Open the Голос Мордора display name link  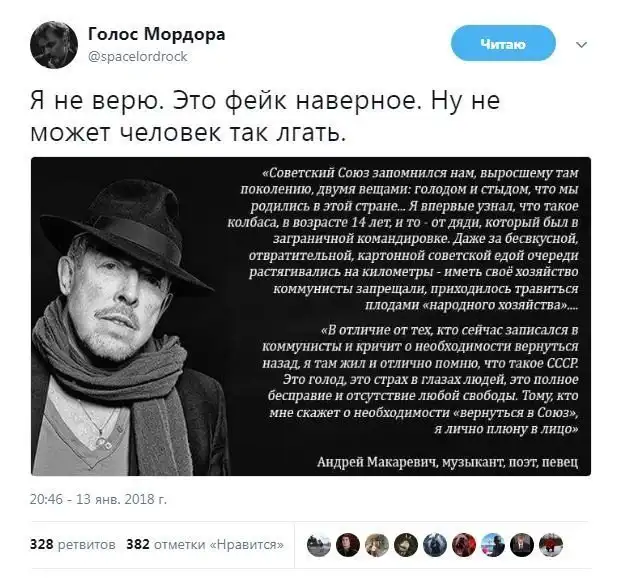pos(156,34)
